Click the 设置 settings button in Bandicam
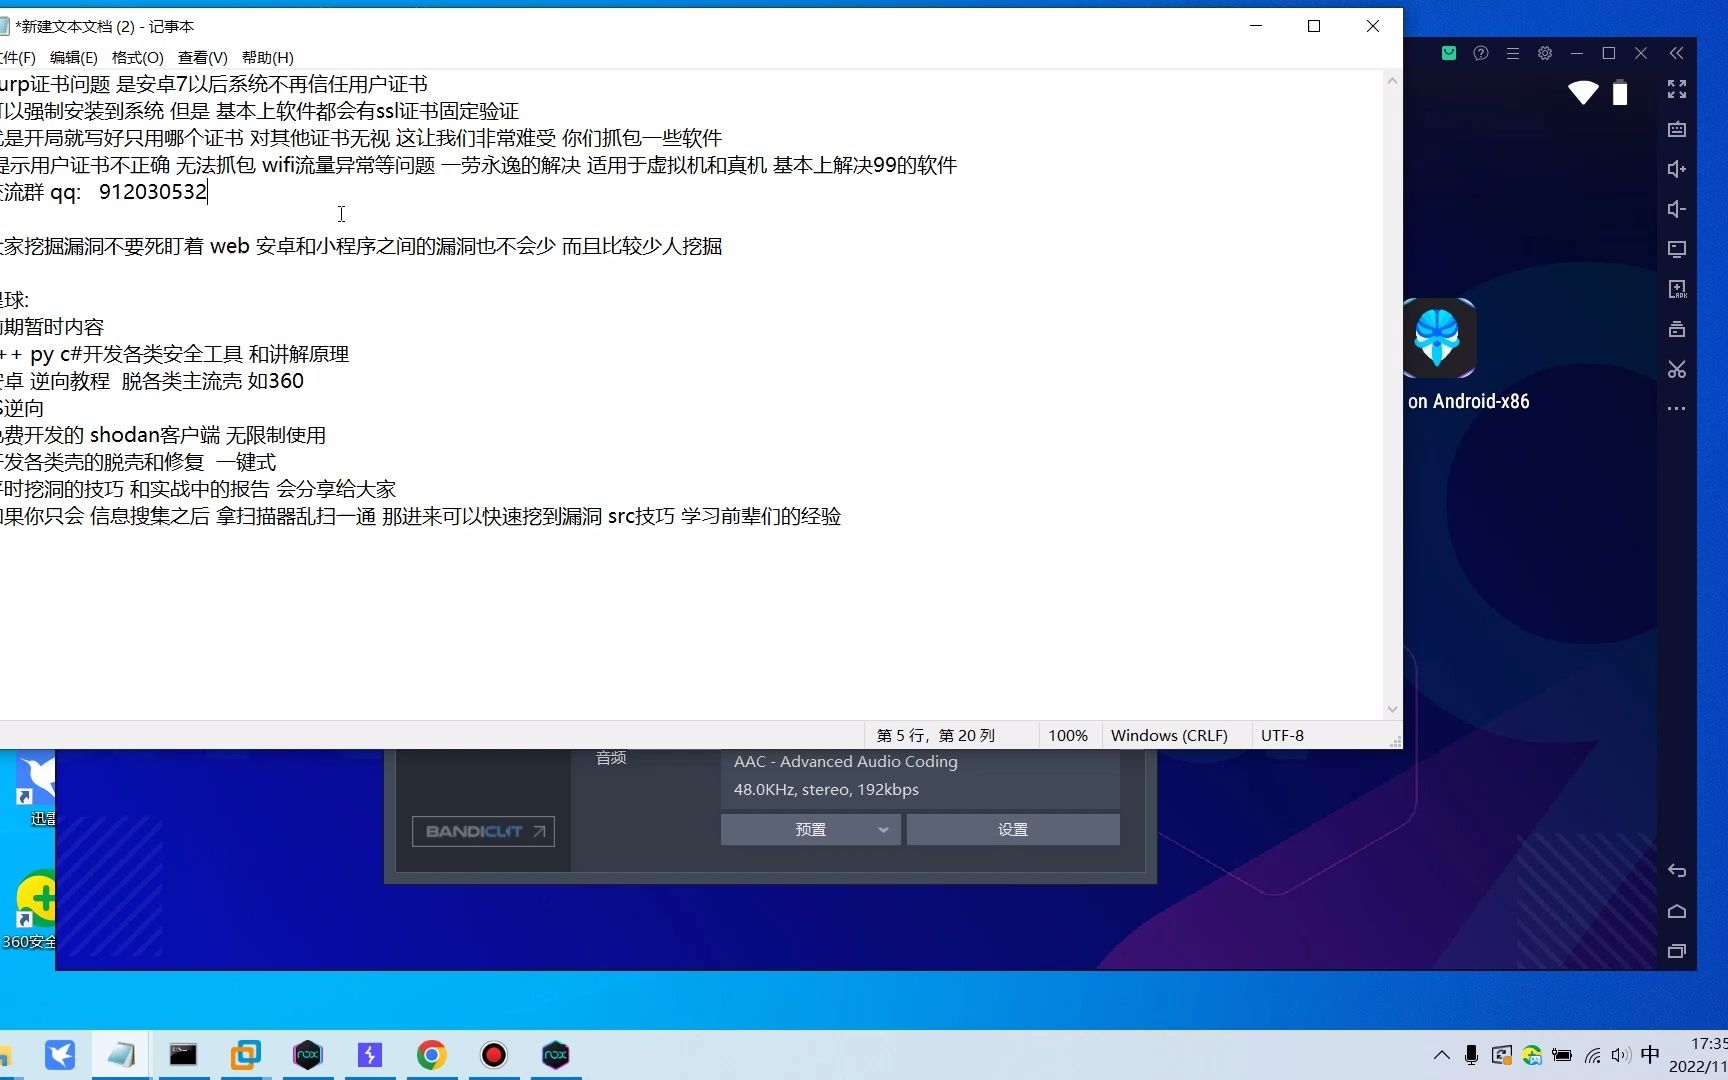Screen dimensions: 1728x1080 (1013, 829)
